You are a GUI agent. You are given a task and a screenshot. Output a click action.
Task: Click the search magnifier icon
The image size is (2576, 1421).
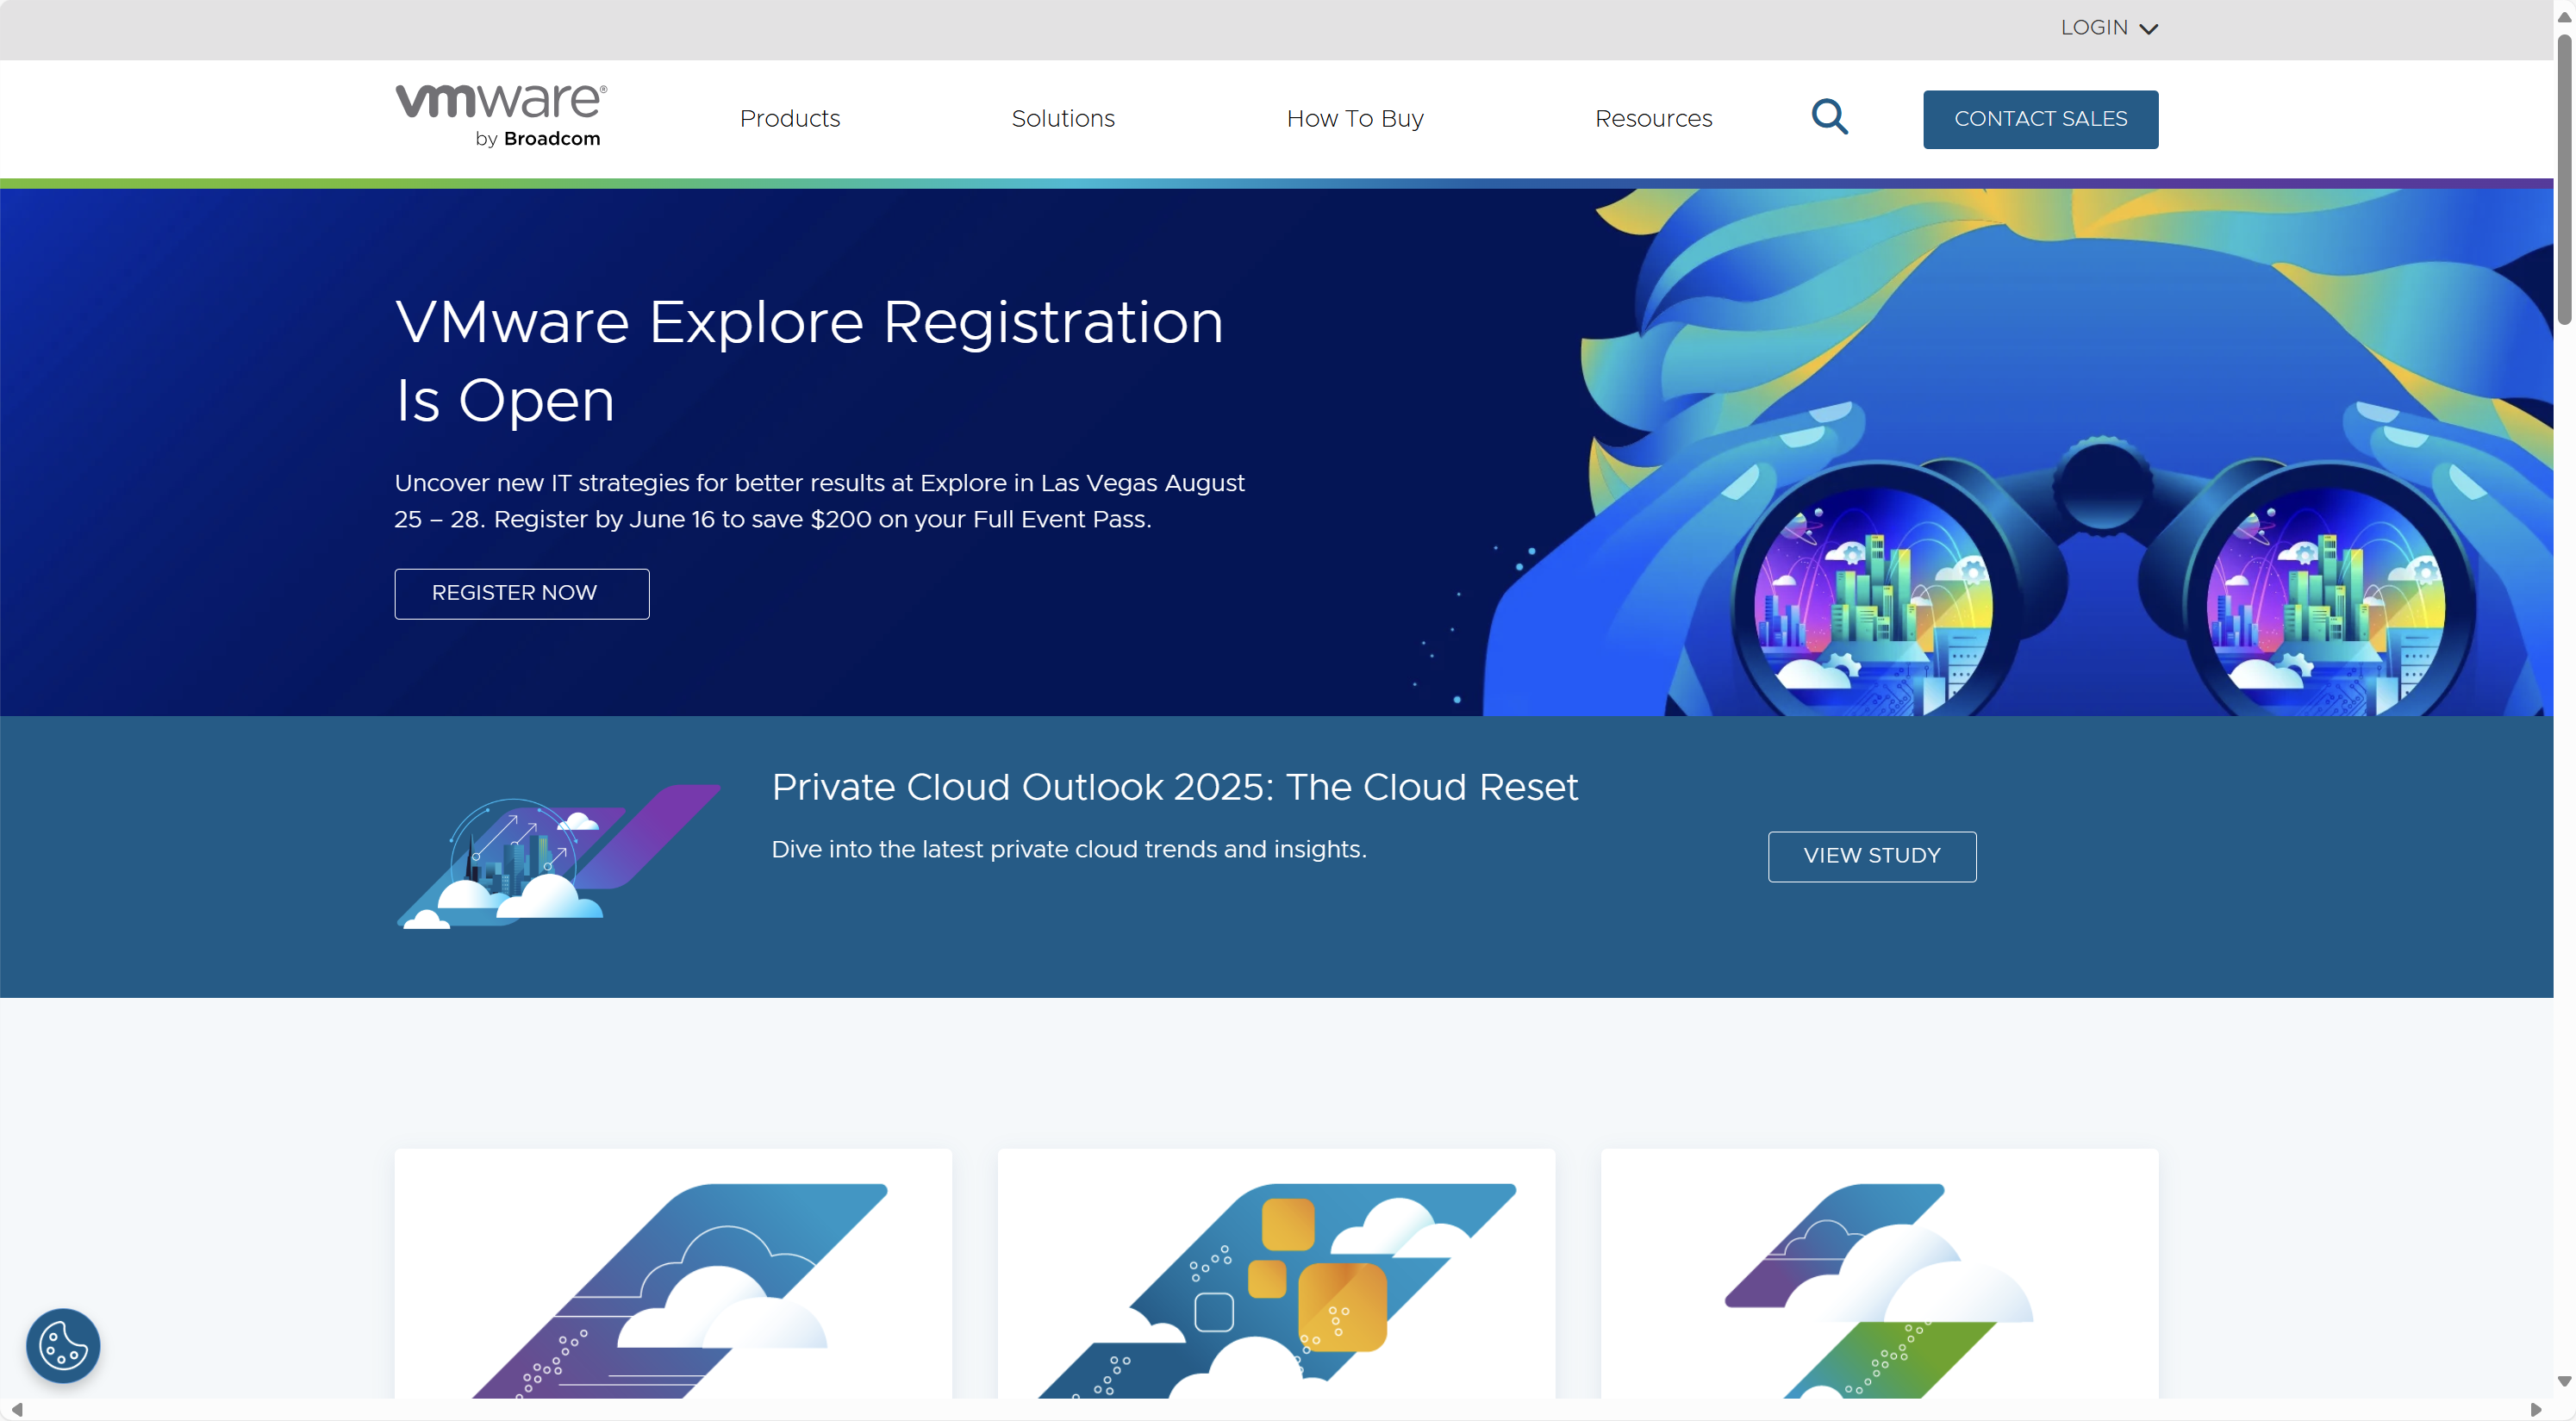[x=1829, y=117]
